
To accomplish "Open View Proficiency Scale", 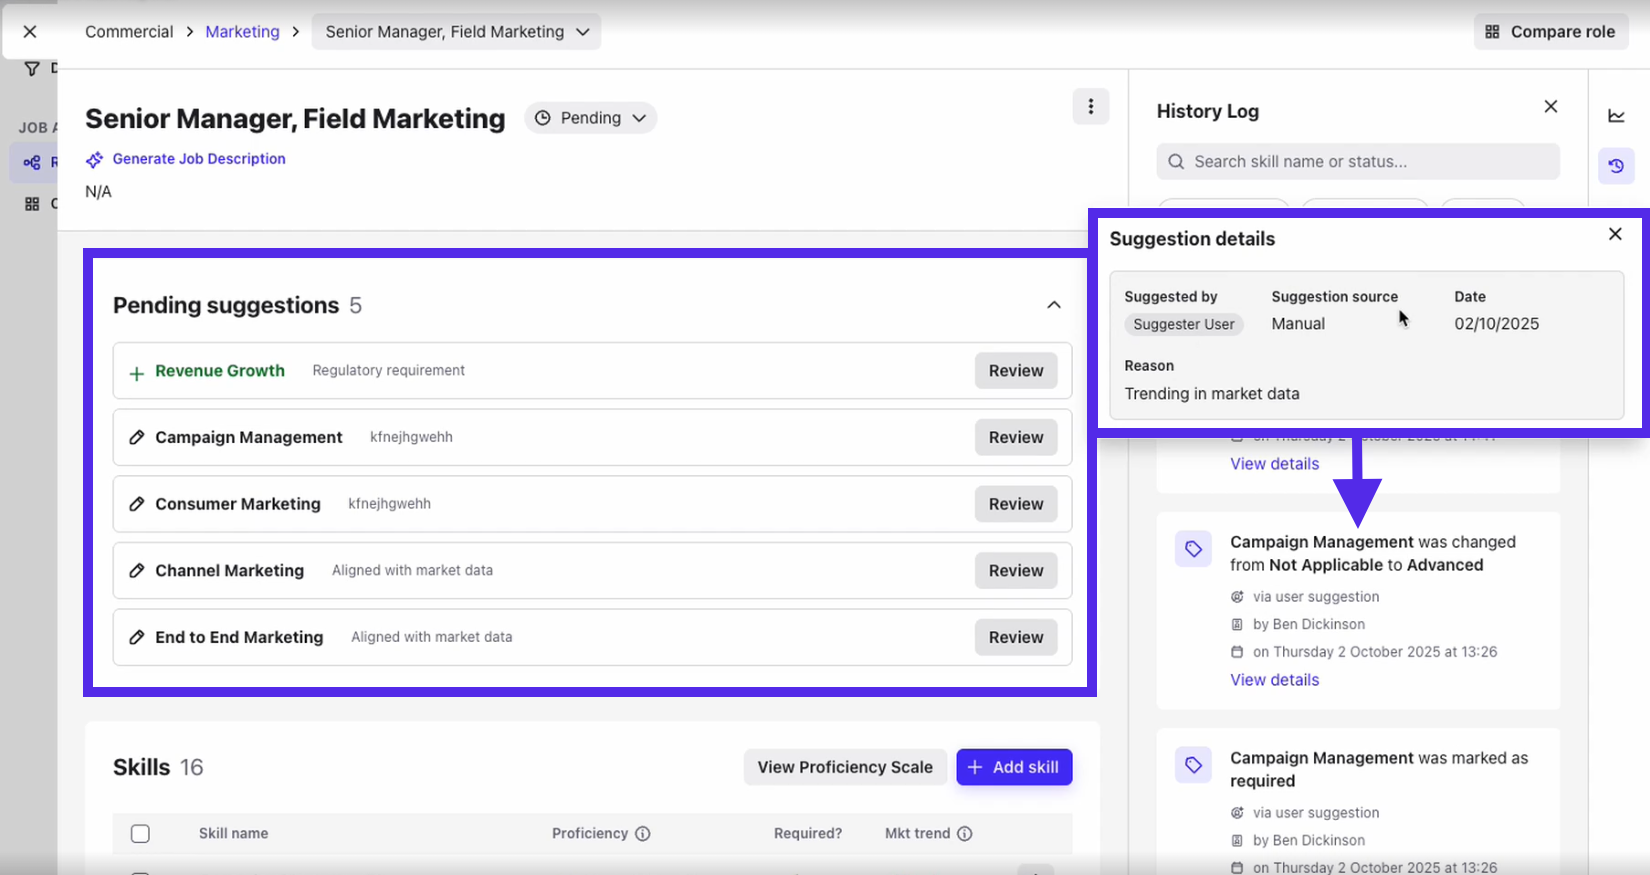I will coord(844,767).
